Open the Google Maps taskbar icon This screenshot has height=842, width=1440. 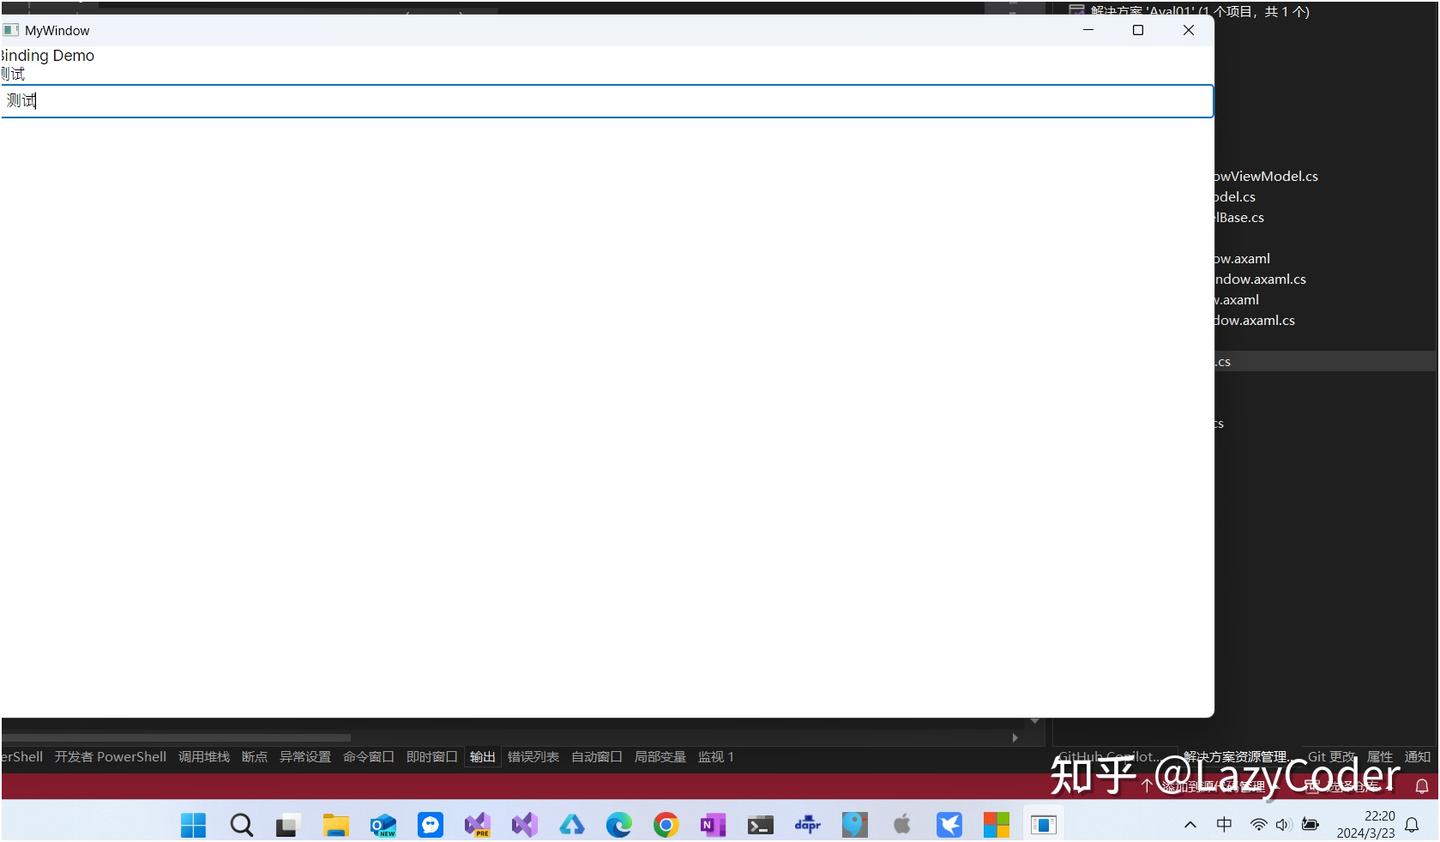854,825
